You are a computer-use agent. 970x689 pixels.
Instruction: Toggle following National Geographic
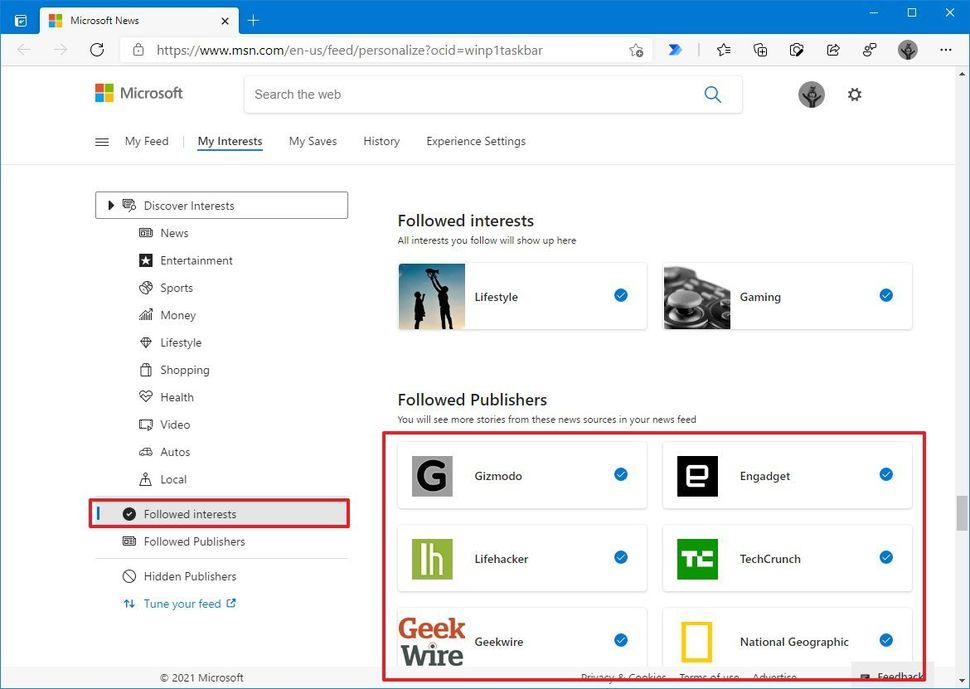coord(885,640)
